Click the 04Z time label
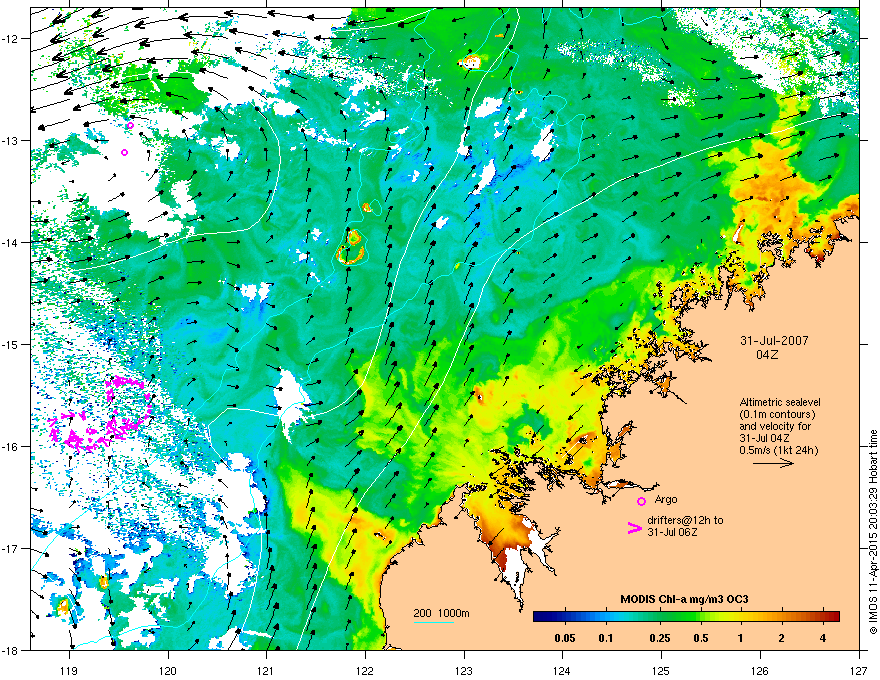The height and width of the screenshot is (680, 880). 767,355
